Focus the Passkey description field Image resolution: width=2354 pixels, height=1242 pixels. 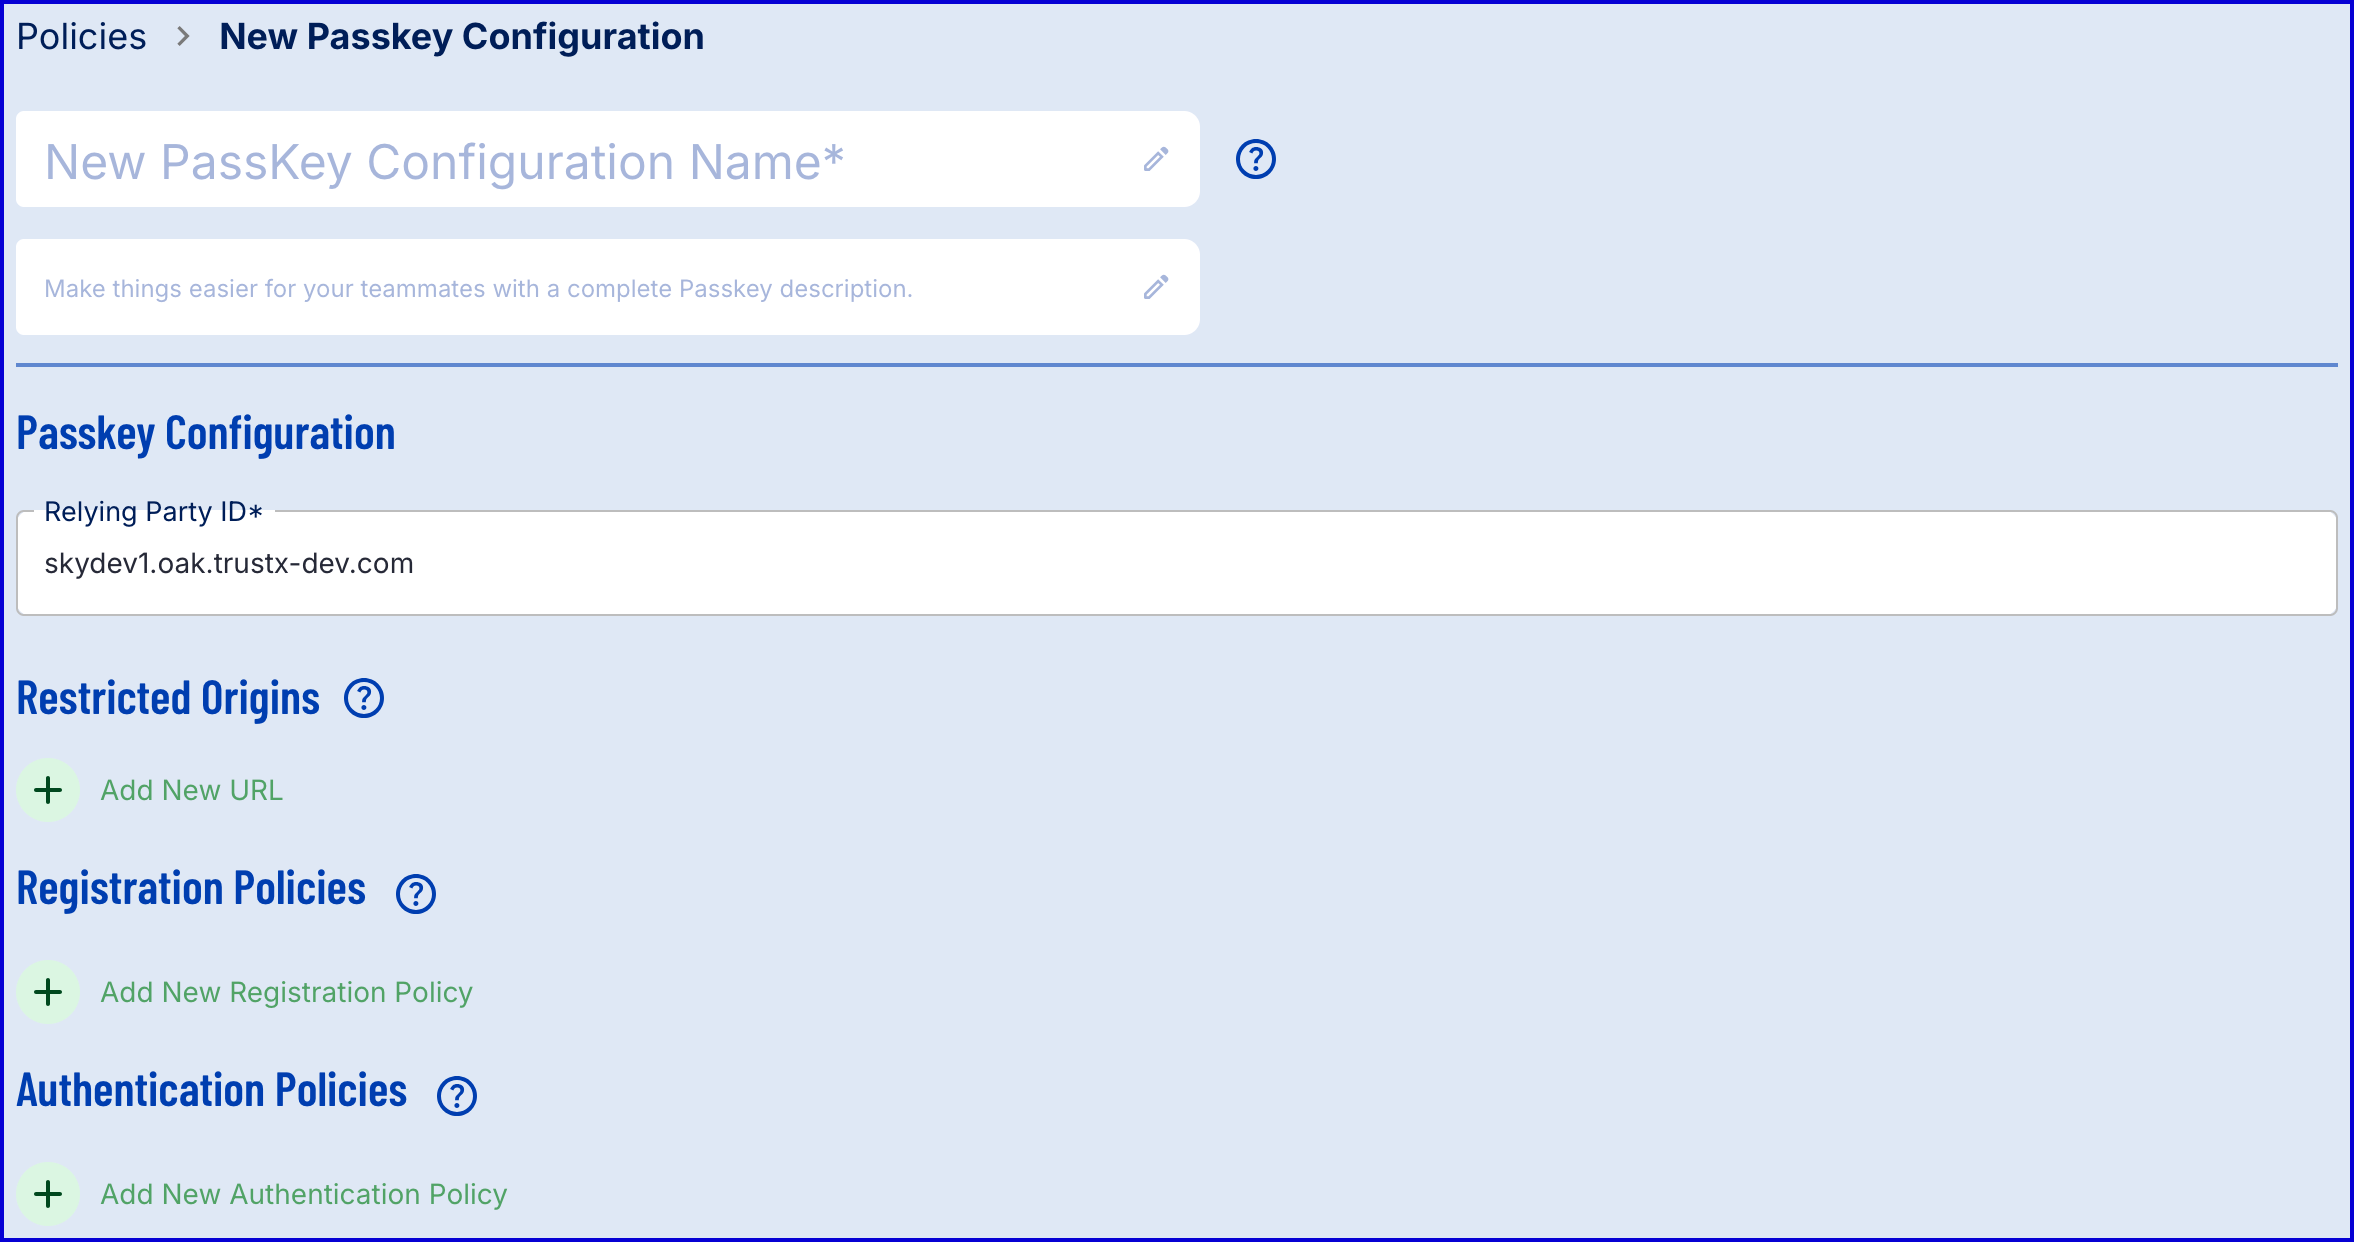point(580,288)
